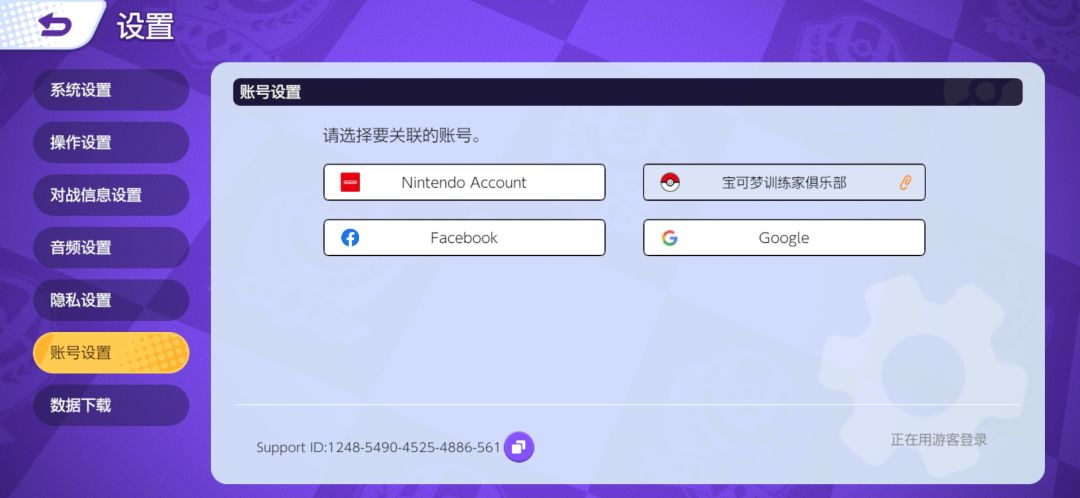Click the orange link chain icon
Screen dimensions: 1080x498
905,183
